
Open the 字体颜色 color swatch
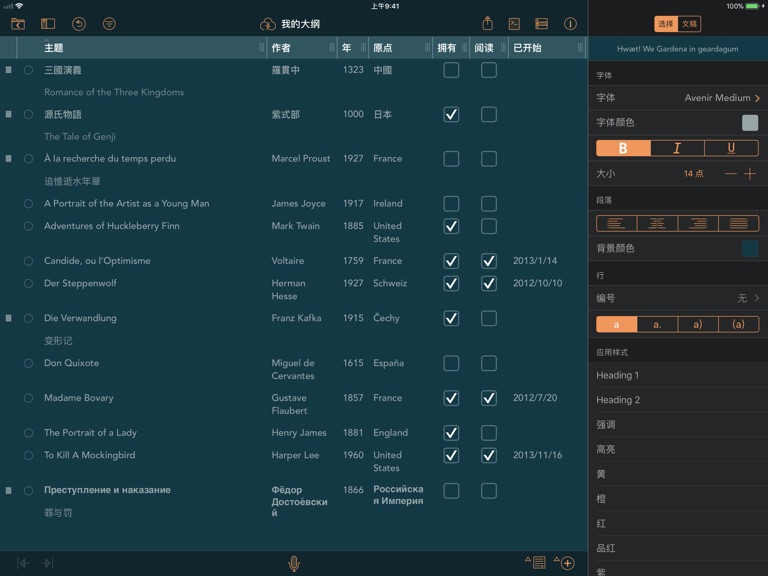coord(750,123)
